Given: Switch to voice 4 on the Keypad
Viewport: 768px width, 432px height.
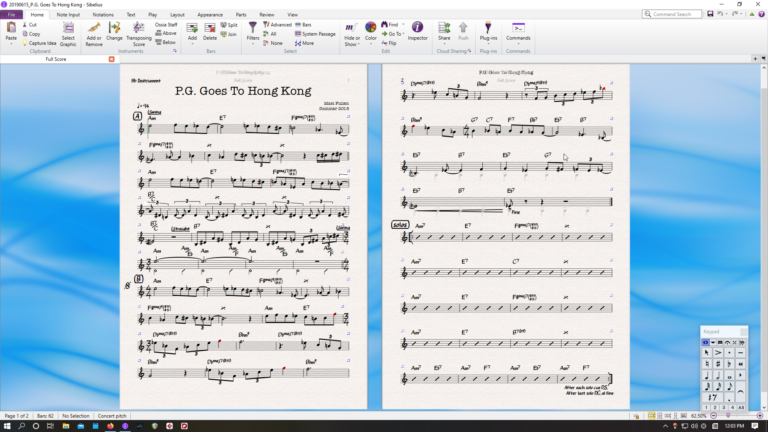Looking at the screenshot, I should click(732, 408).
